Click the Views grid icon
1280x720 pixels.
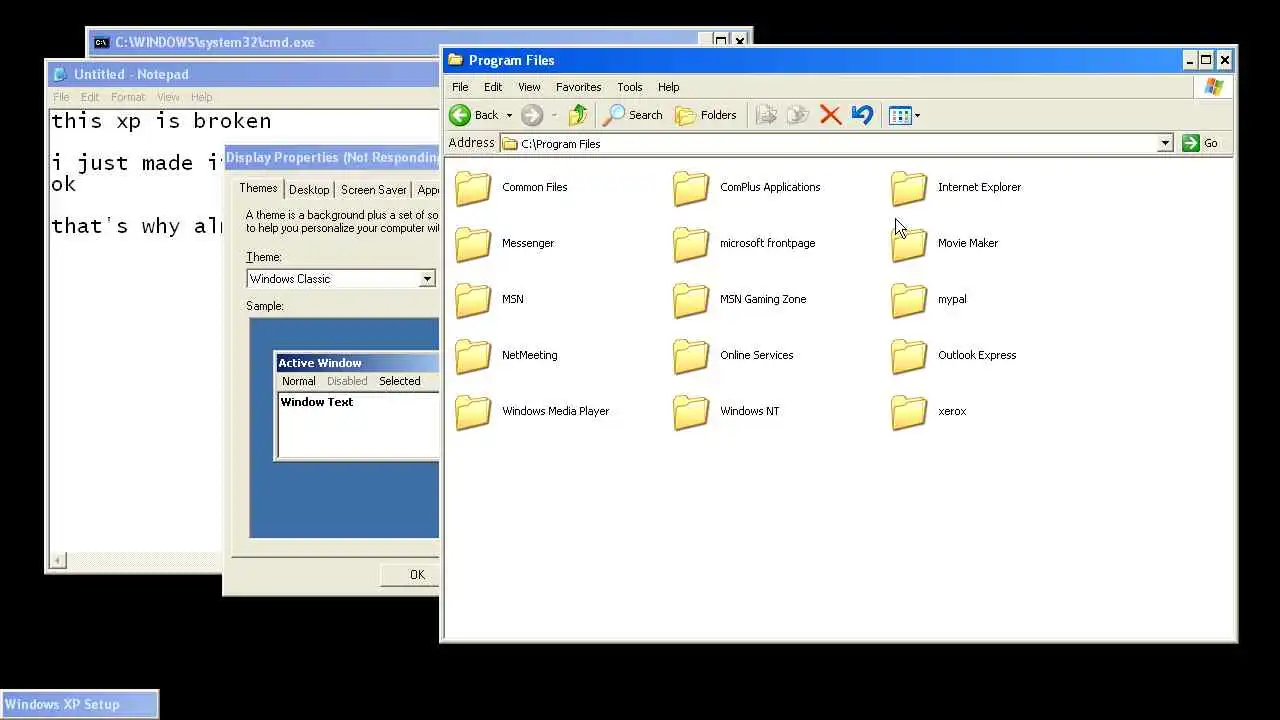coord(900,115)
